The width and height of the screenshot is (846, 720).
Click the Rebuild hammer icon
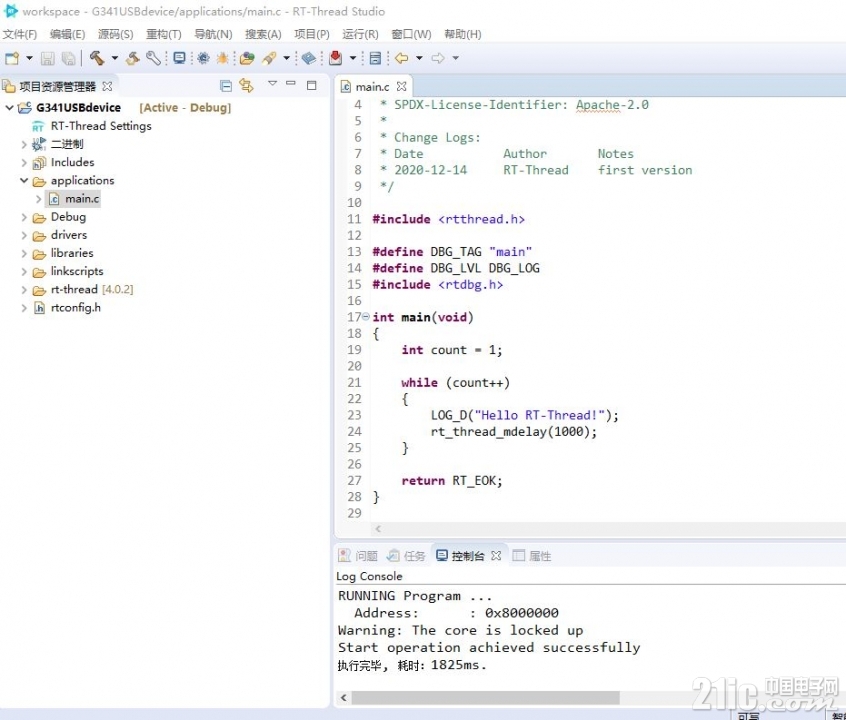click(x=132, y=58)
